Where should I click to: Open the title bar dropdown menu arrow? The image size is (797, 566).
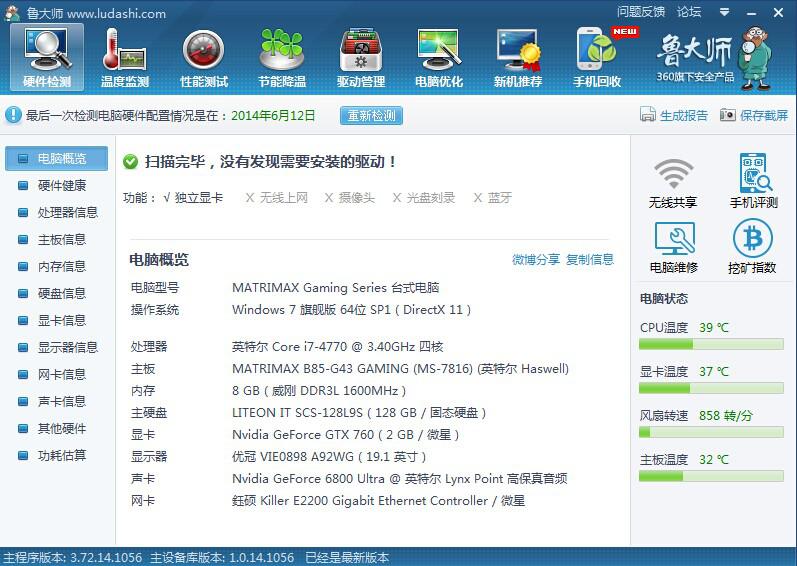[x=725, y=12]
